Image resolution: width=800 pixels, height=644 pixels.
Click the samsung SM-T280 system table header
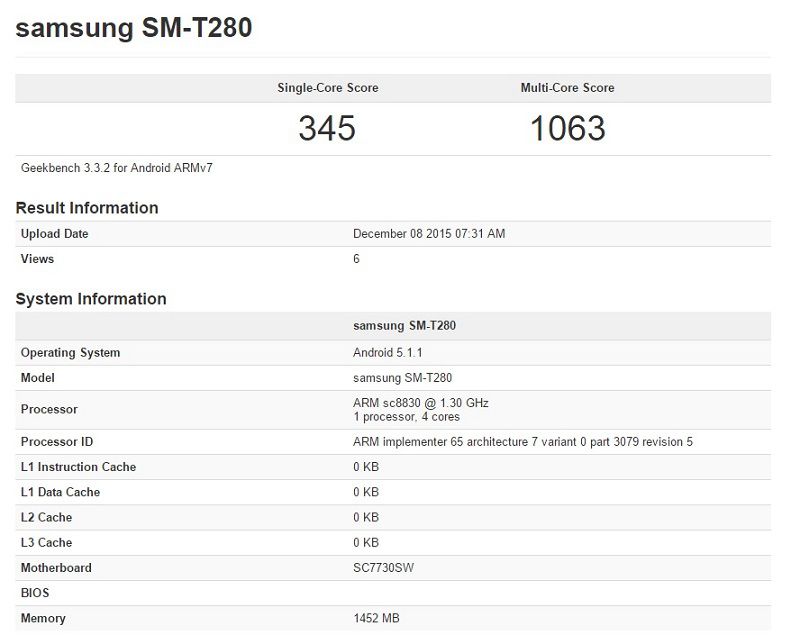click(405, 326)
